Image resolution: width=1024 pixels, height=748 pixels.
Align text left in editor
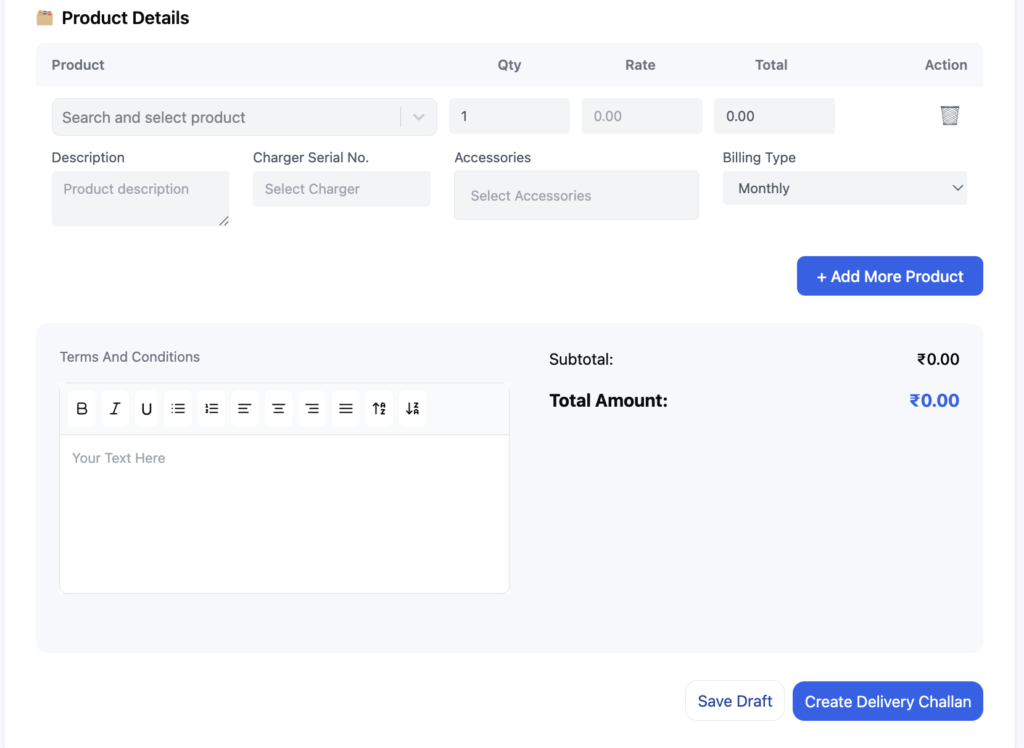(x=245, y=409)
